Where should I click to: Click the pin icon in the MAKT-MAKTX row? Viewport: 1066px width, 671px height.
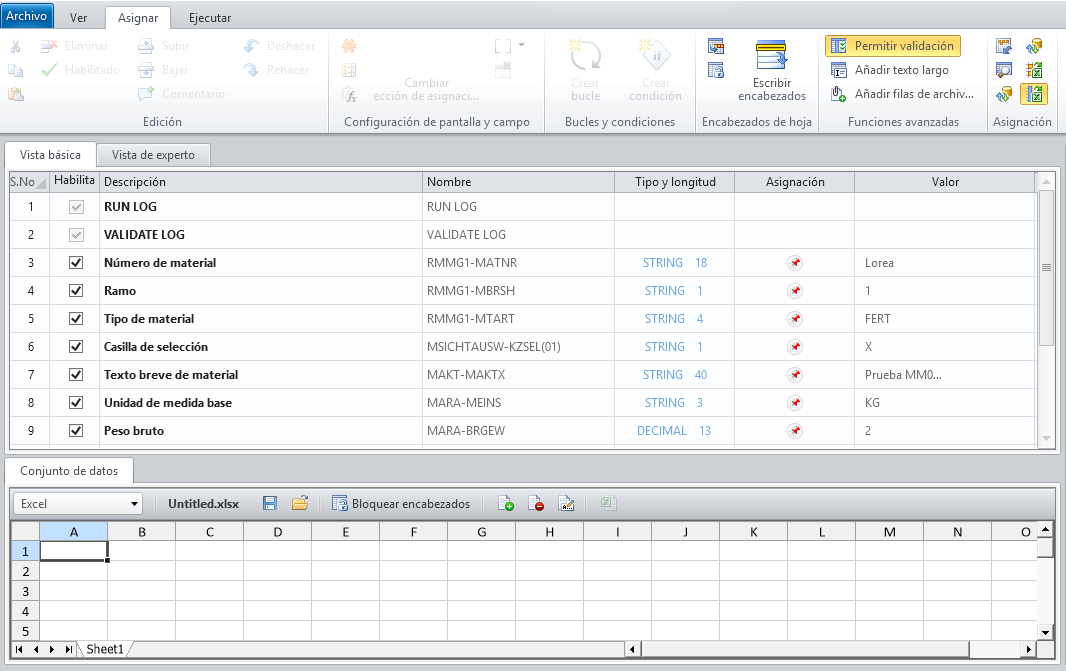coord(795,375)
